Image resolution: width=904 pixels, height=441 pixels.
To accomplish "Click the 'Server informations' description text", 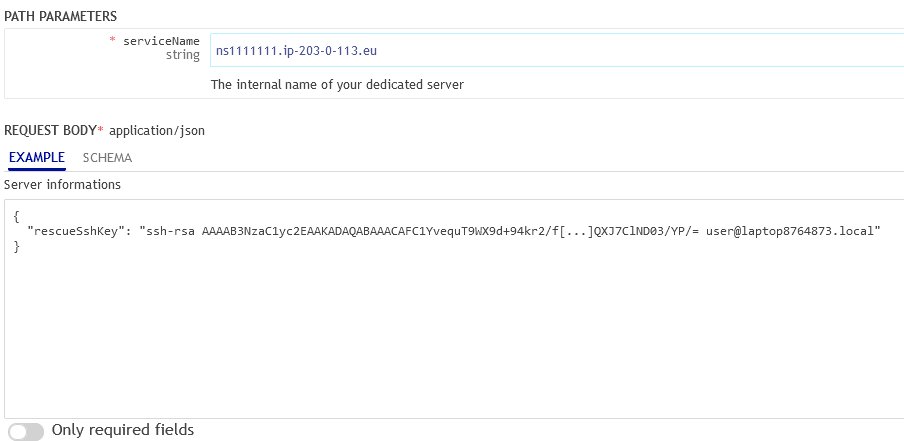I will pyautogui.click(x=62, y=185).
